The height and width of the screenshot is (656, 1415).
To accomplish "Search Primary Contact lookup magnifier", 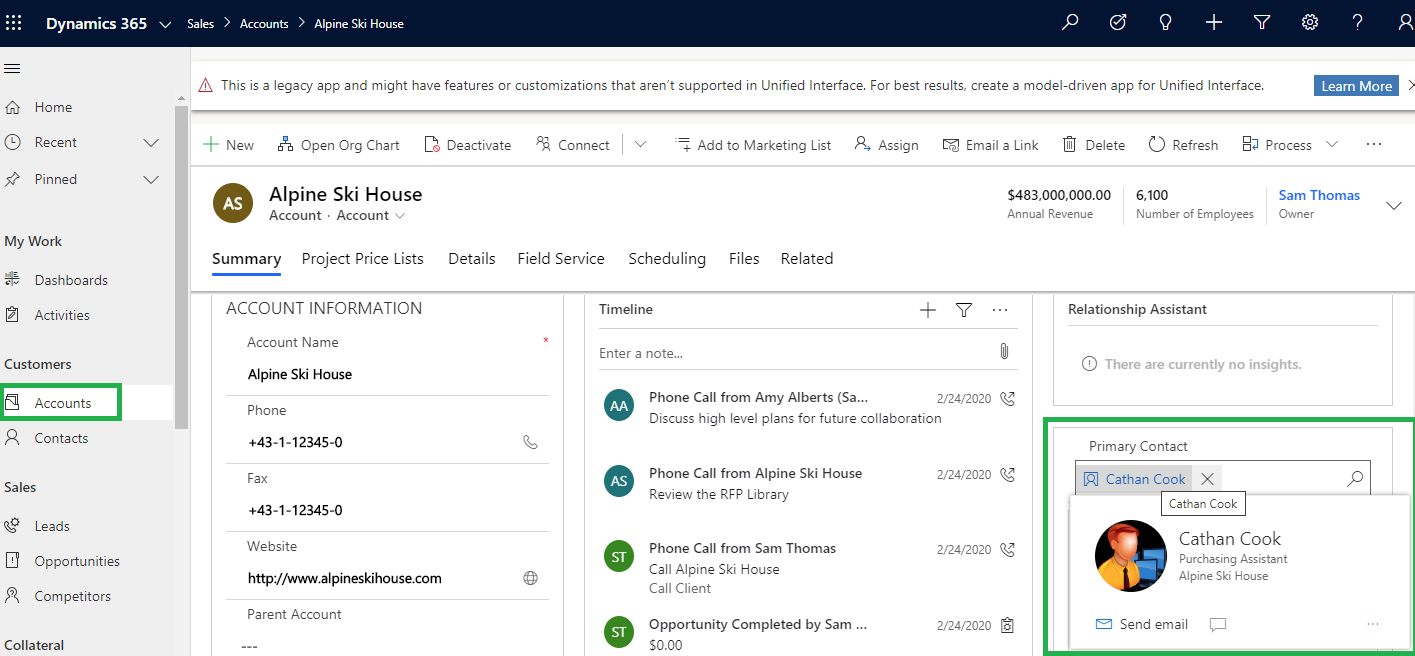I will (x=1355, y=479).
